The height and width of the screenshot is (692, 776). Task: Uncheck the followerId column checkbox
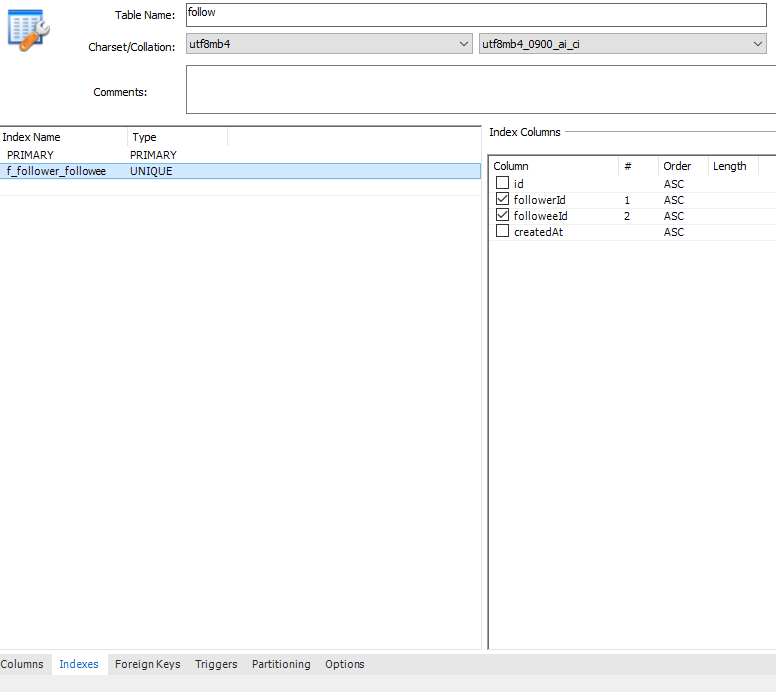tap(502, 199)
